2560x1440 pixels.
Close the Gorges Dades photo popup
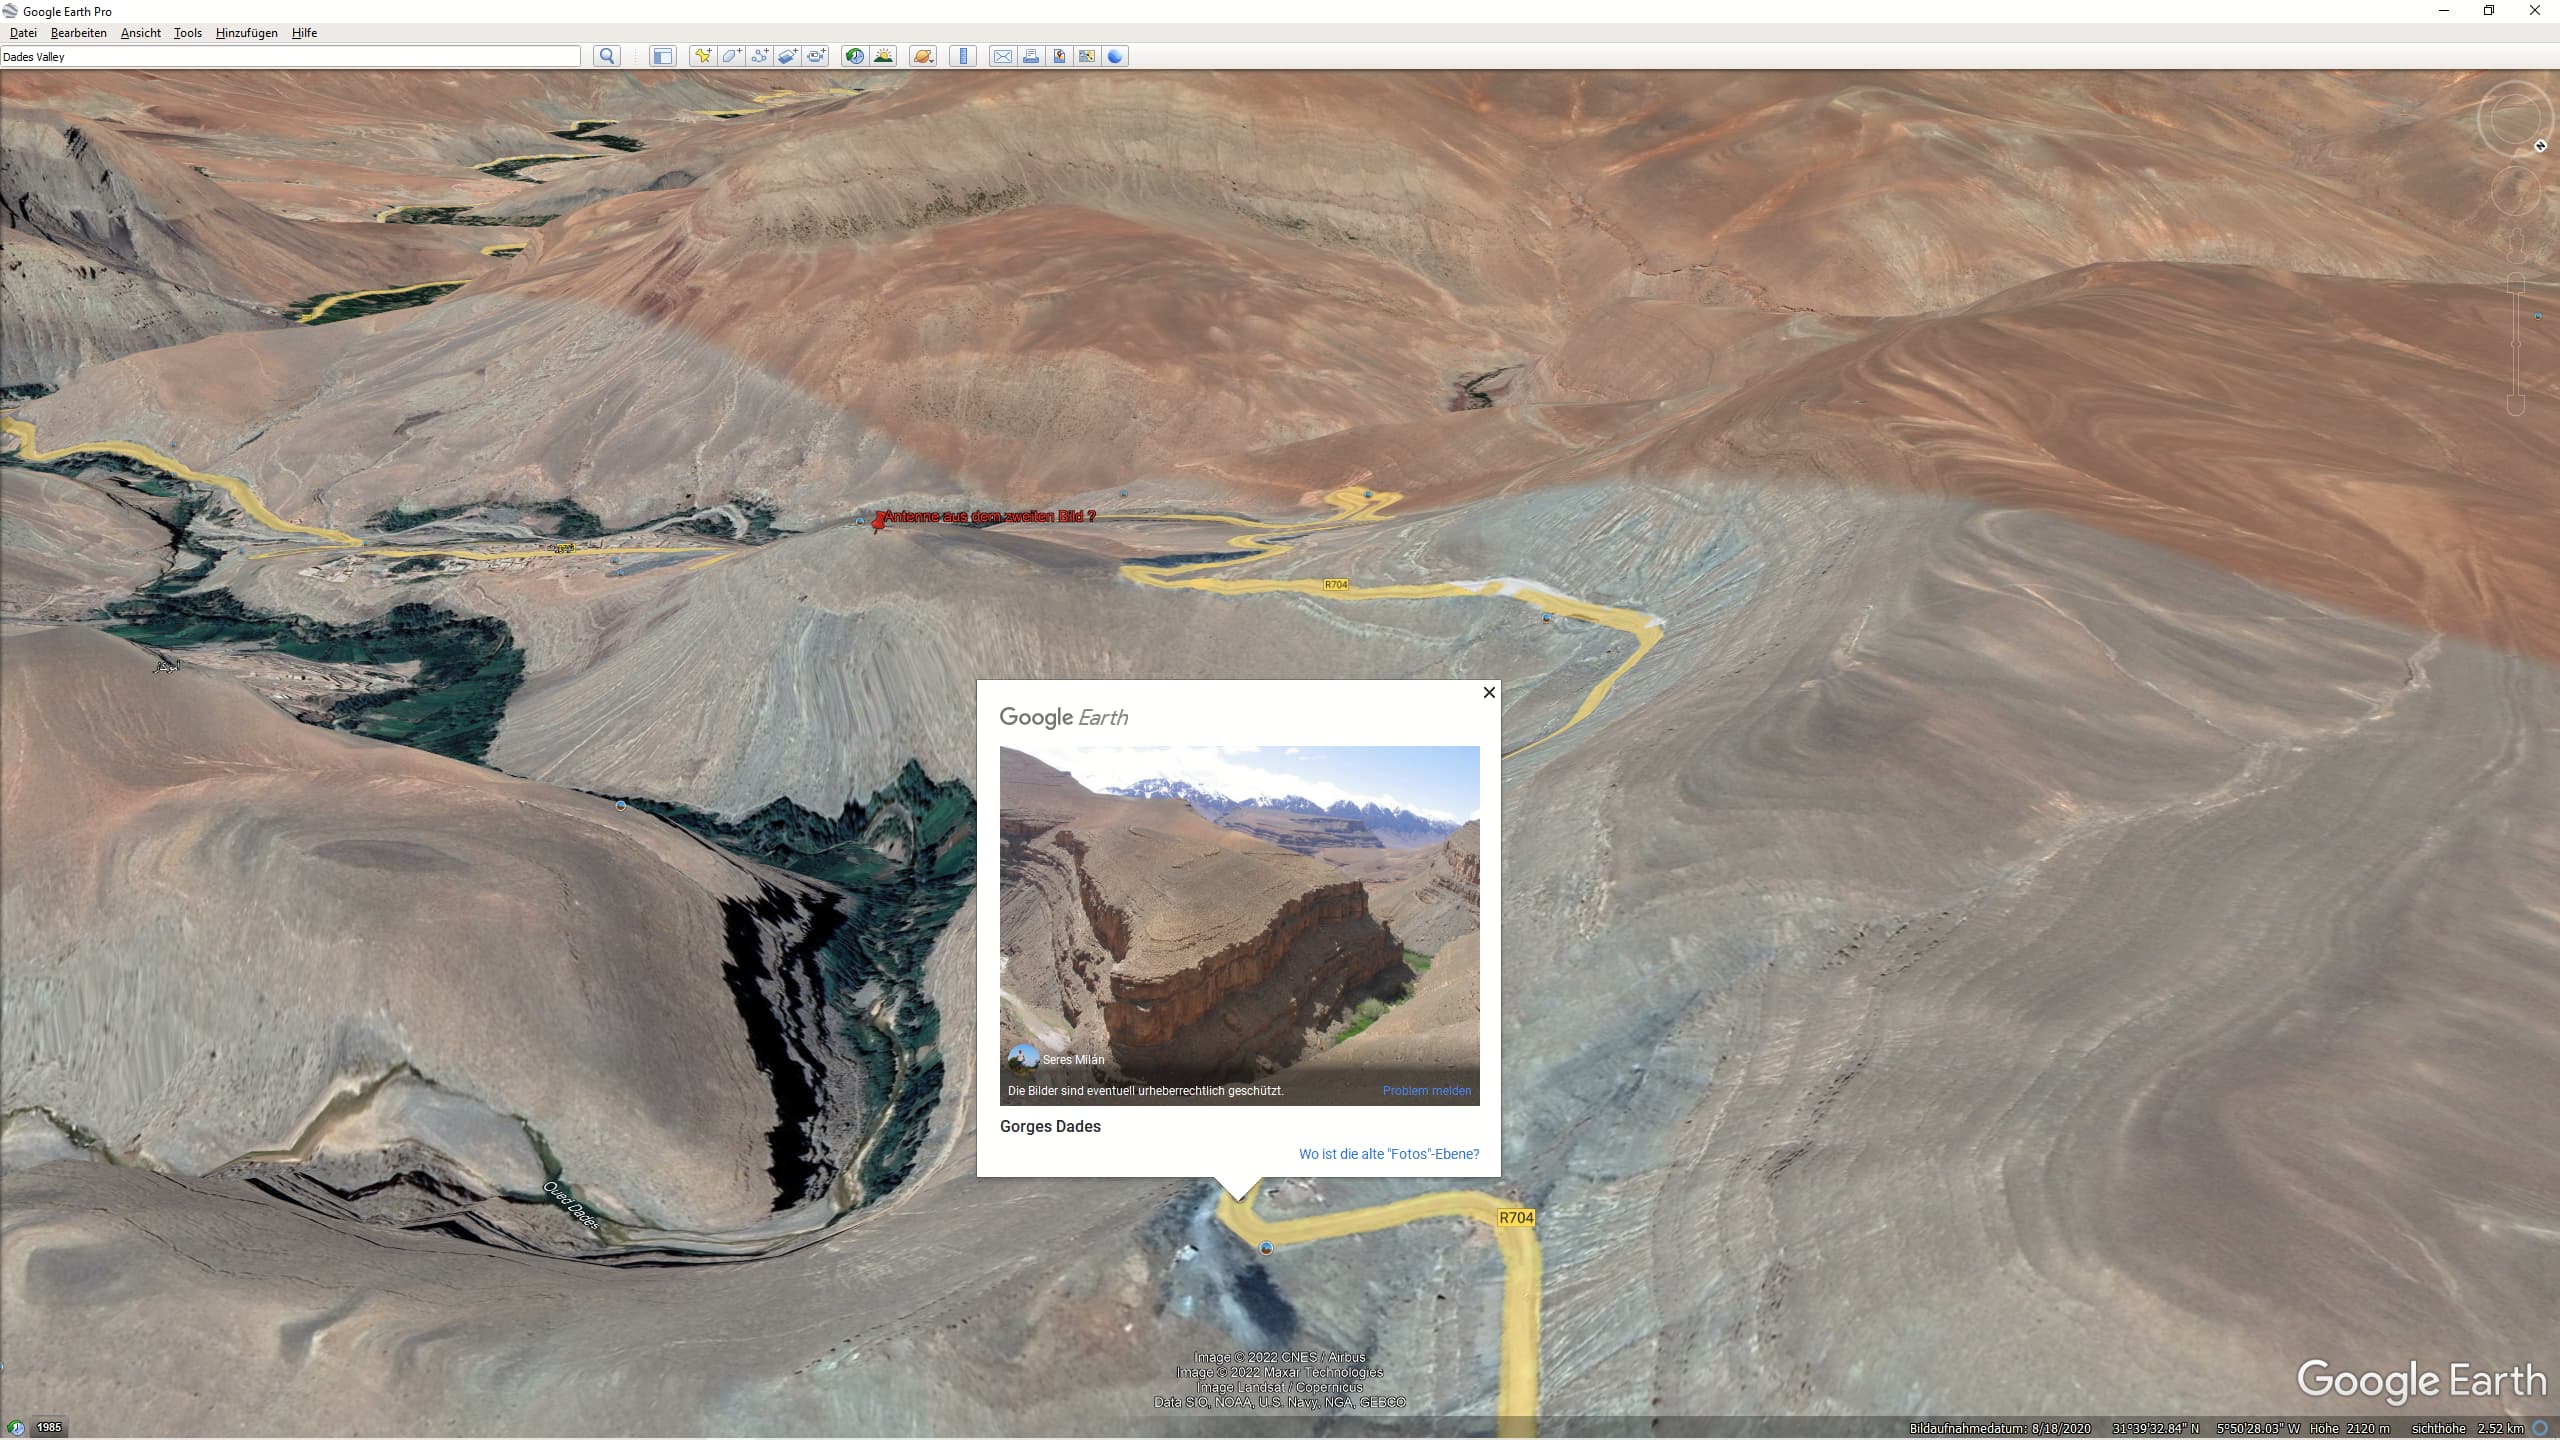click(1489, 692)
